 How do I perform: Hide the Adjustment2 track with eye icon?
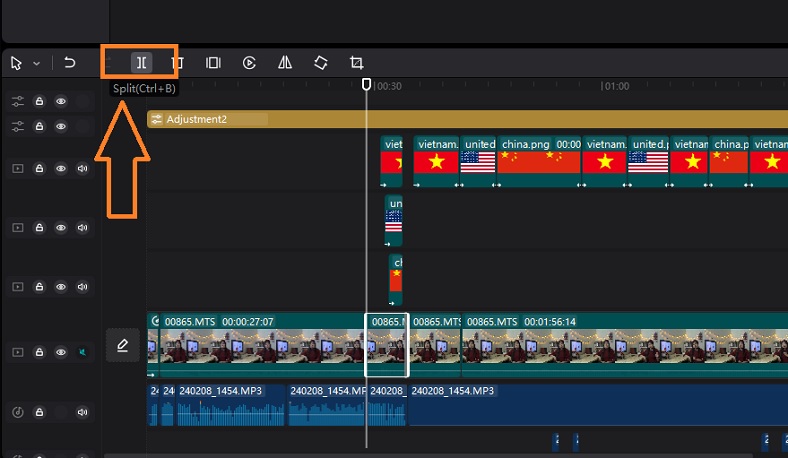(61, 127)
